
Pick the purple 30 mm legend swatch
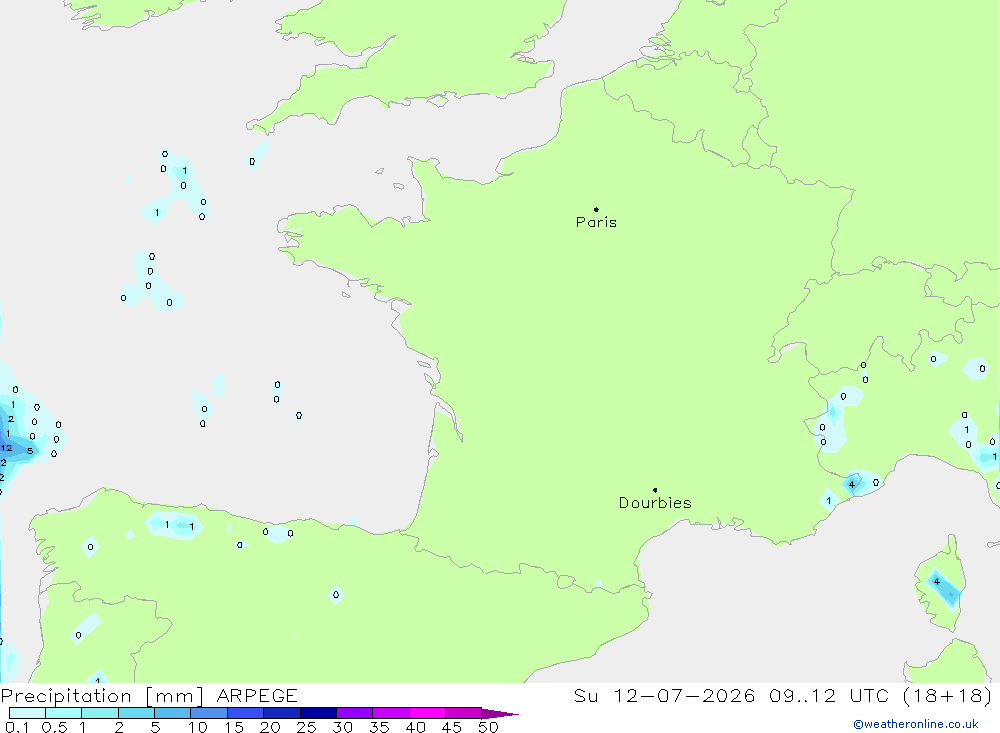(355, 713)
